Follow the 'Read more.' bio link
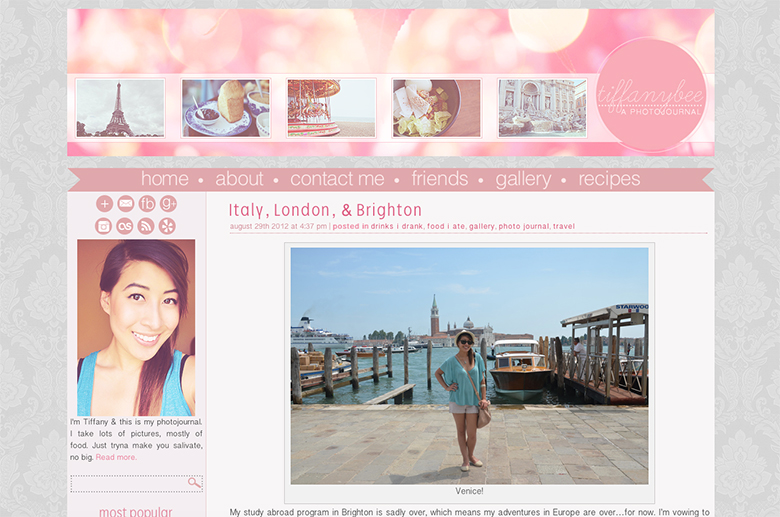780x517 pixels. point(116,457)
